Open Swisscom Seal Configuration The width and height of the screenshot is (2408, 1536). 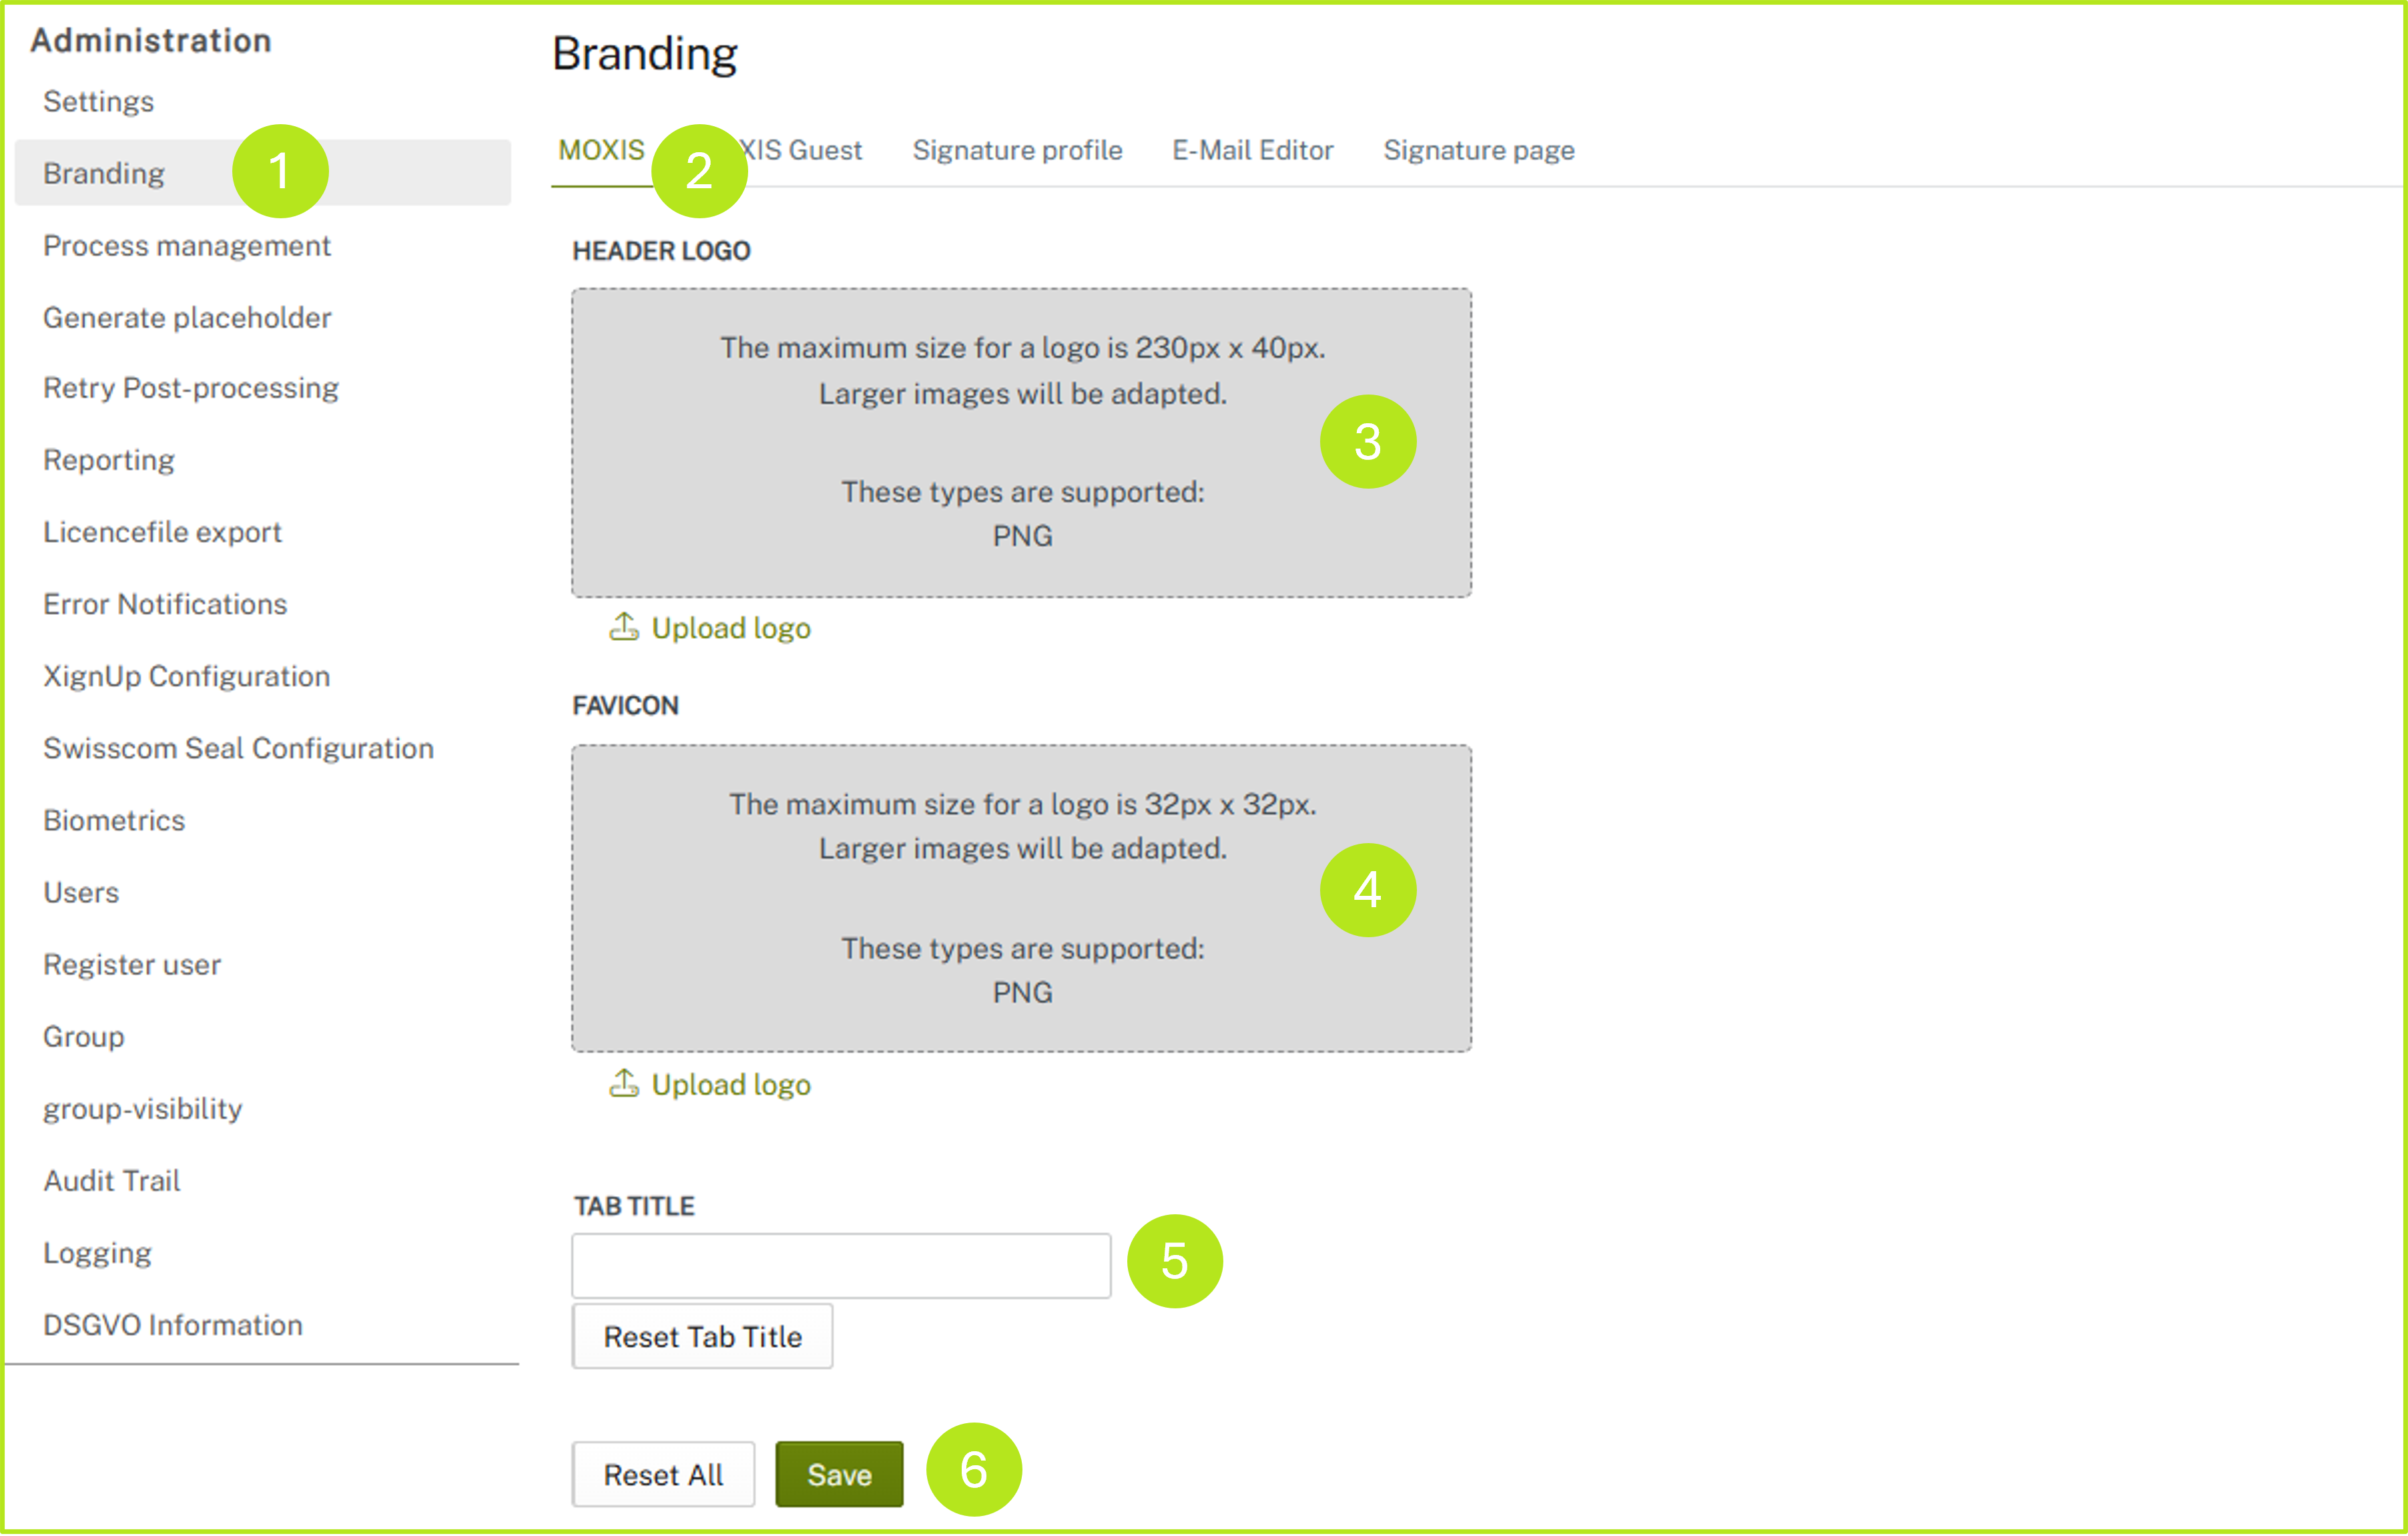(x=238, y=748)
